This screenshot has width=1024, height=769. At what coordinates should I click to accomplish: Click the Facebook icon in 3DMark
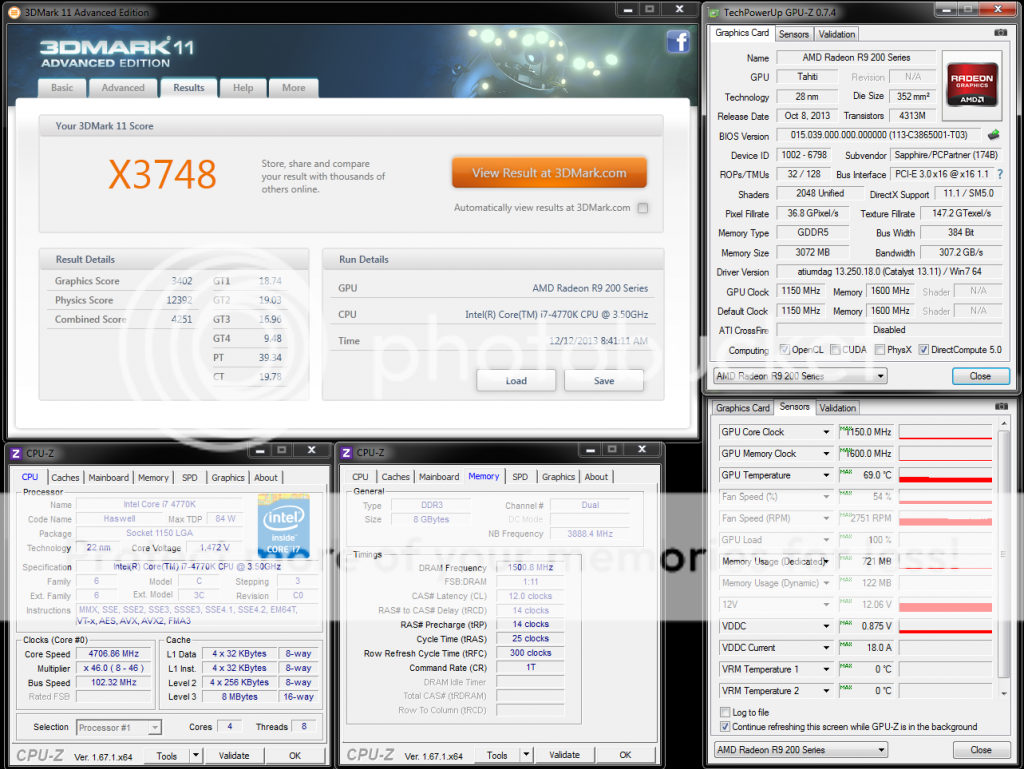pyautogui.click(x=678, y=42)
